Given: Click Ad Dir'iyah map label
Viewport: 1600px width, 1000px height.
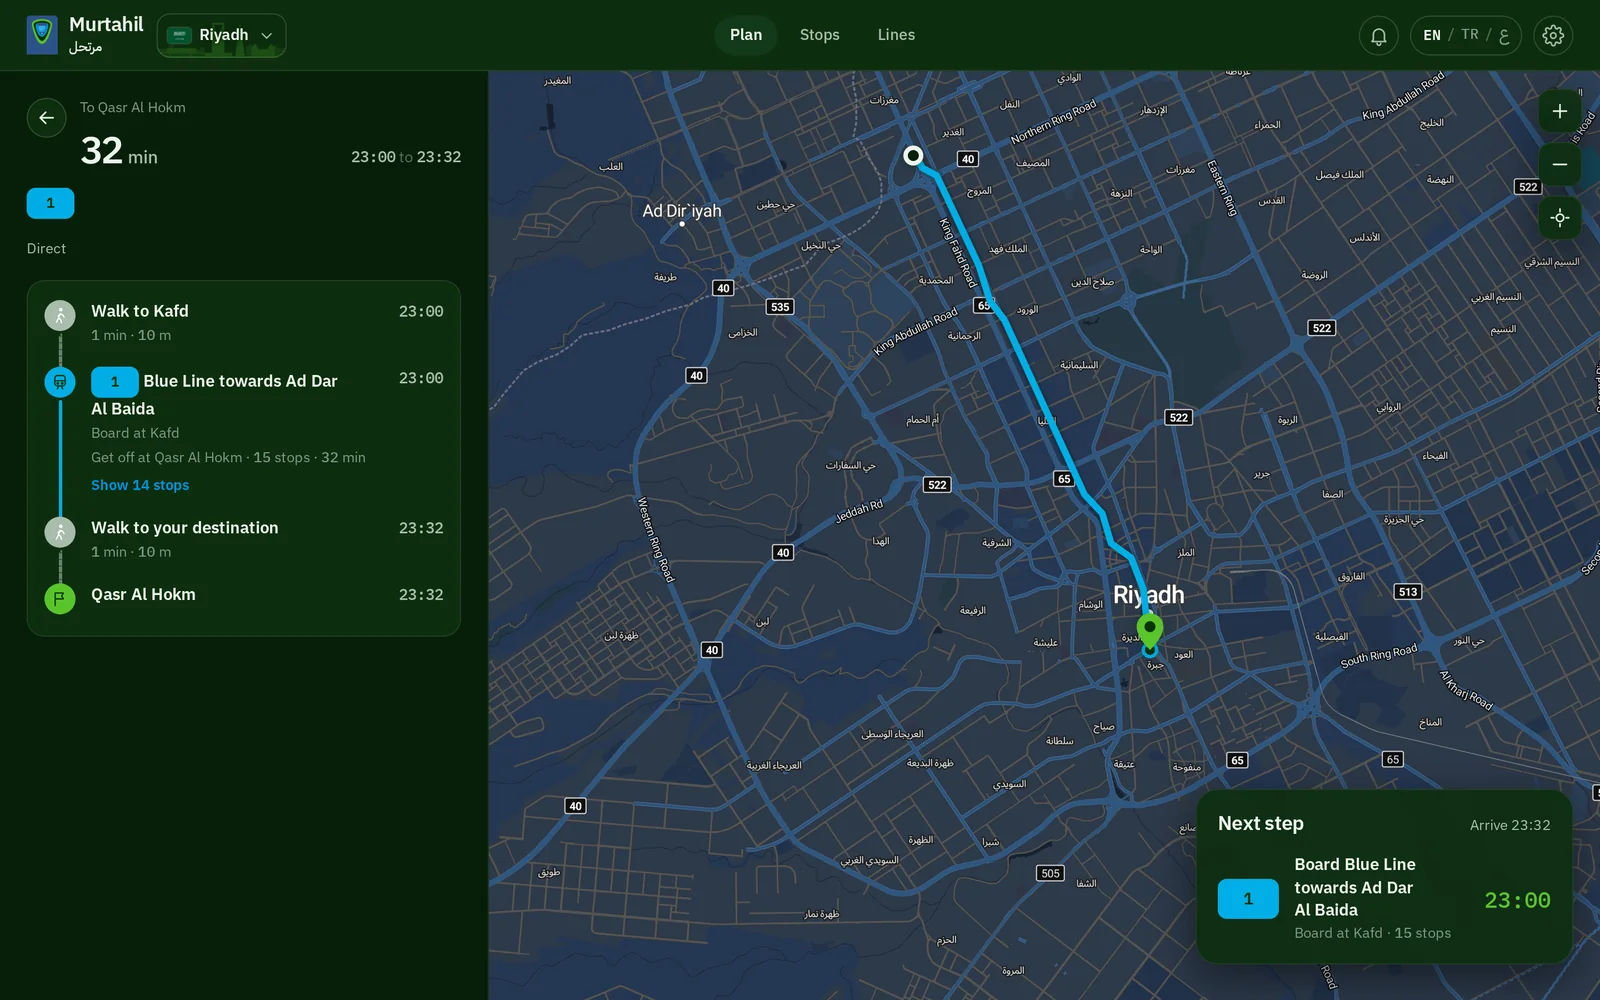Looking at the screenshot, I should tap(682, 211).
